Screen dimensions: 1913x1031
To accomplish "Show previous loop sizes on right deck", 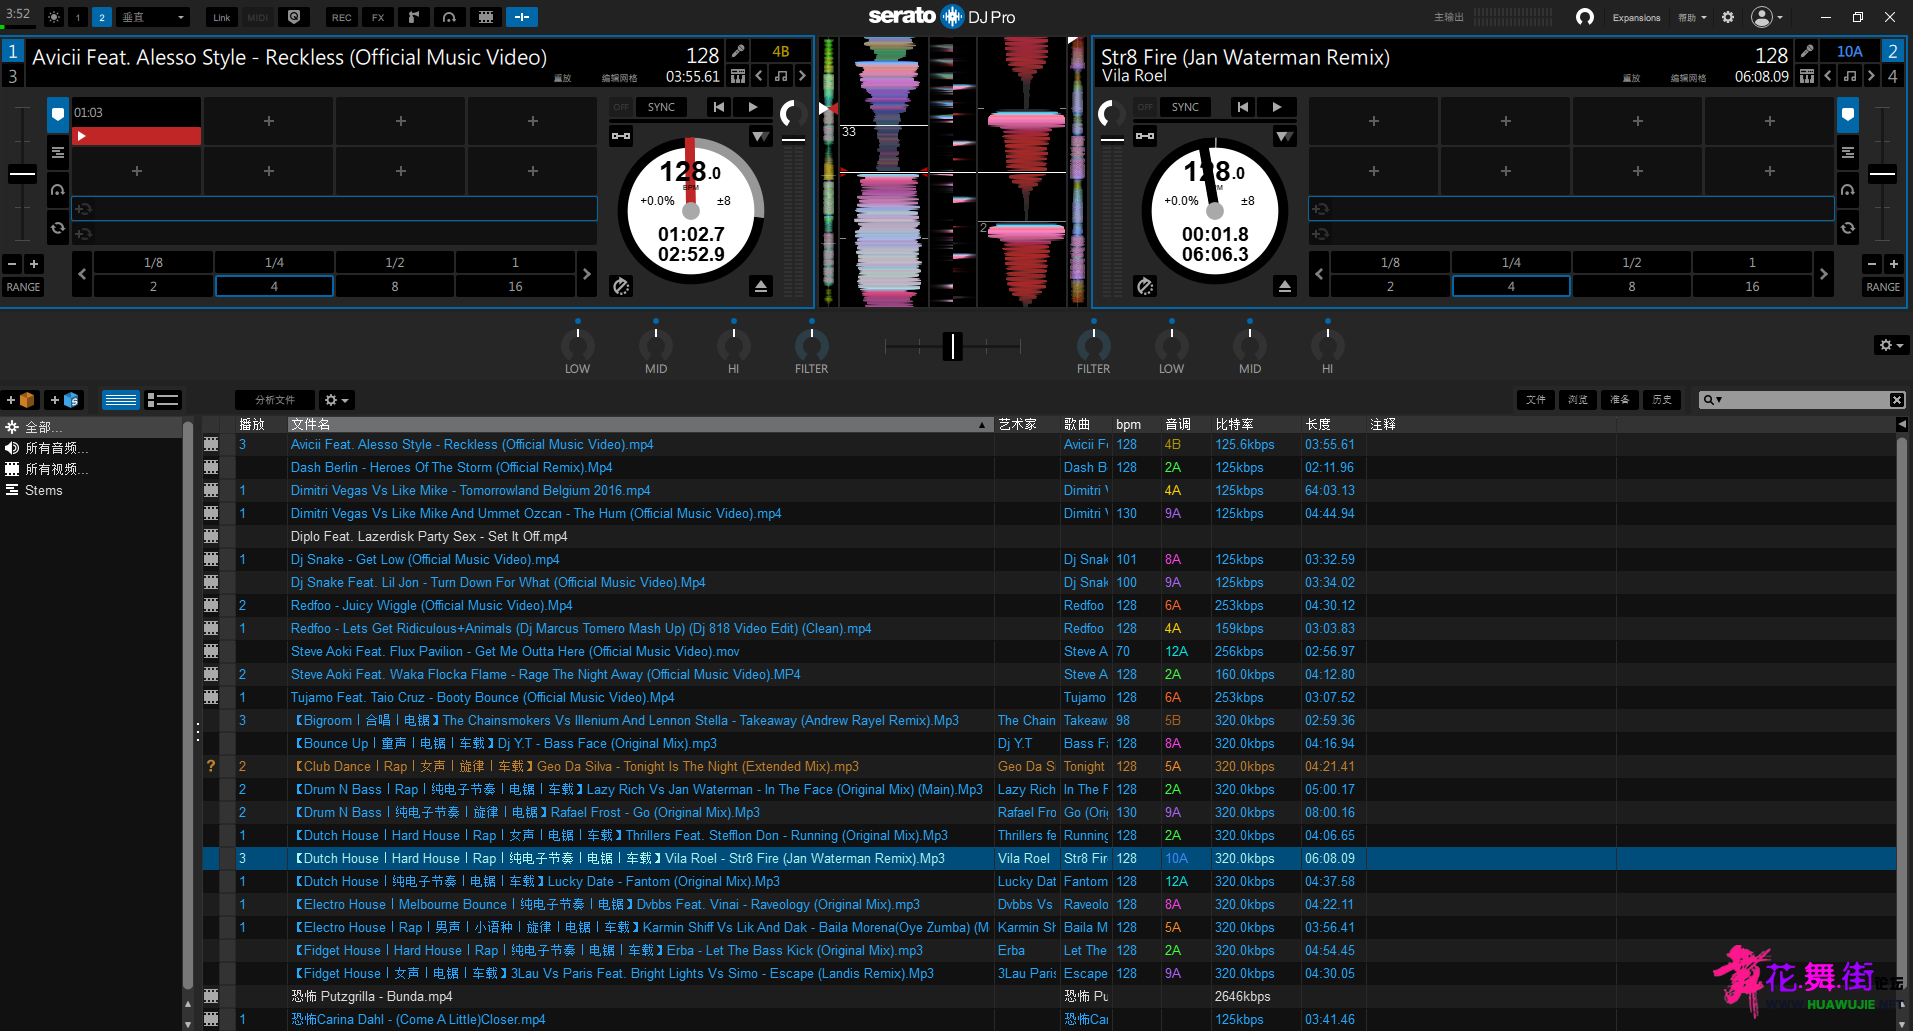I will coord(1319,274).
